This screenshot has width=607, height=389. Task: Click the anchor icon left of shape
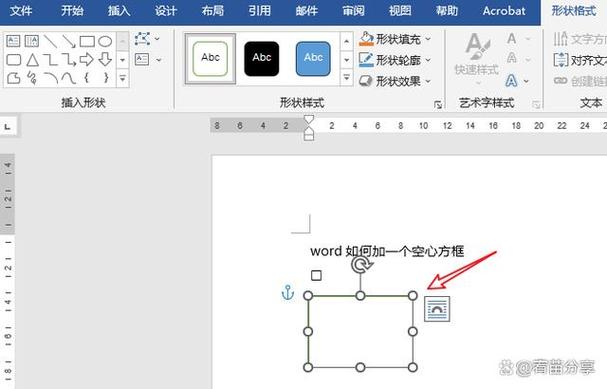[x=288, y=293]
